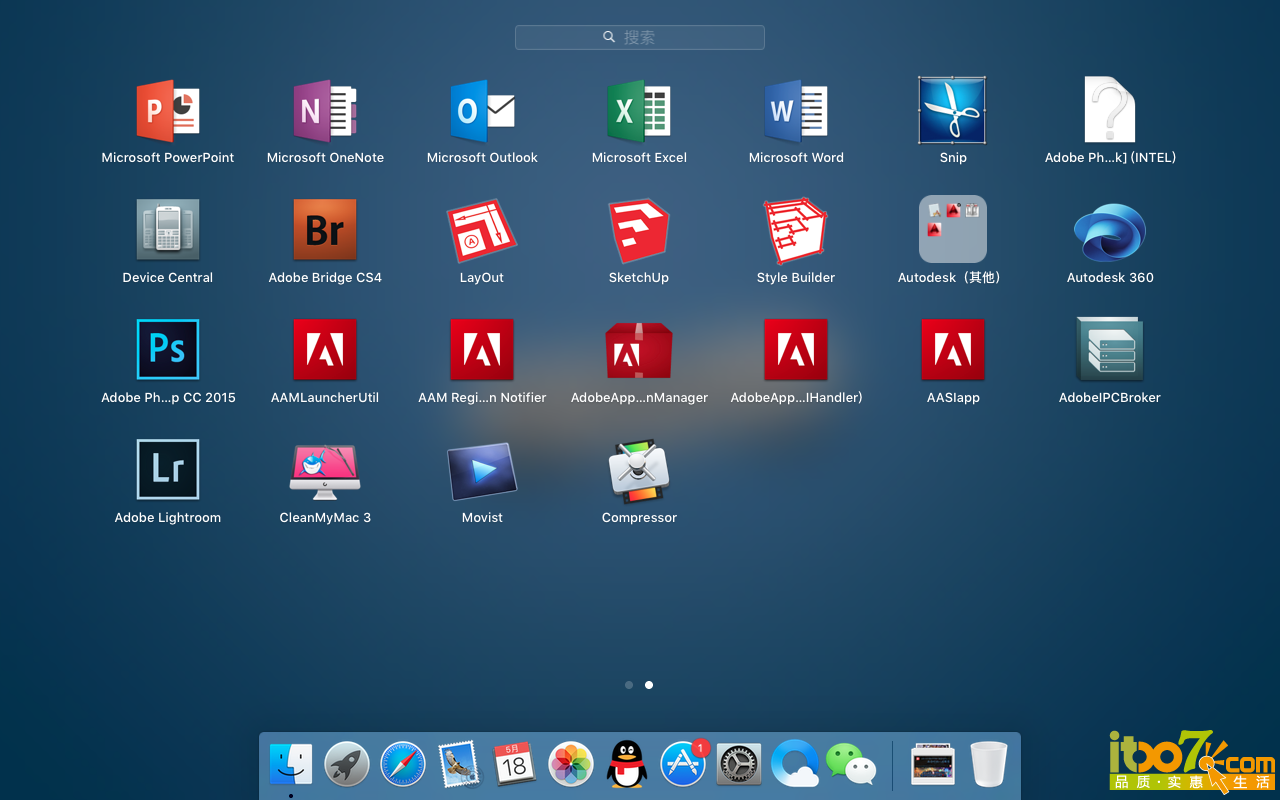This screenshot has width=1280, height=800.
Task: Open the QQ penguin in the Dock
Action: 627,765
